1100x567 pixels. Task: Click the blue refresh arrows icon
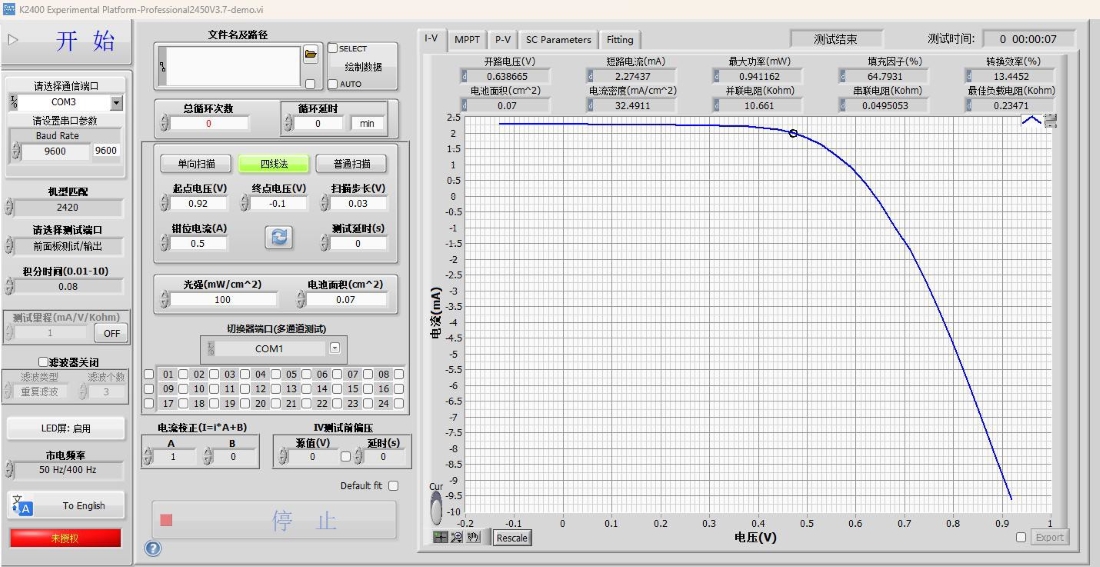tap(279, 237)
